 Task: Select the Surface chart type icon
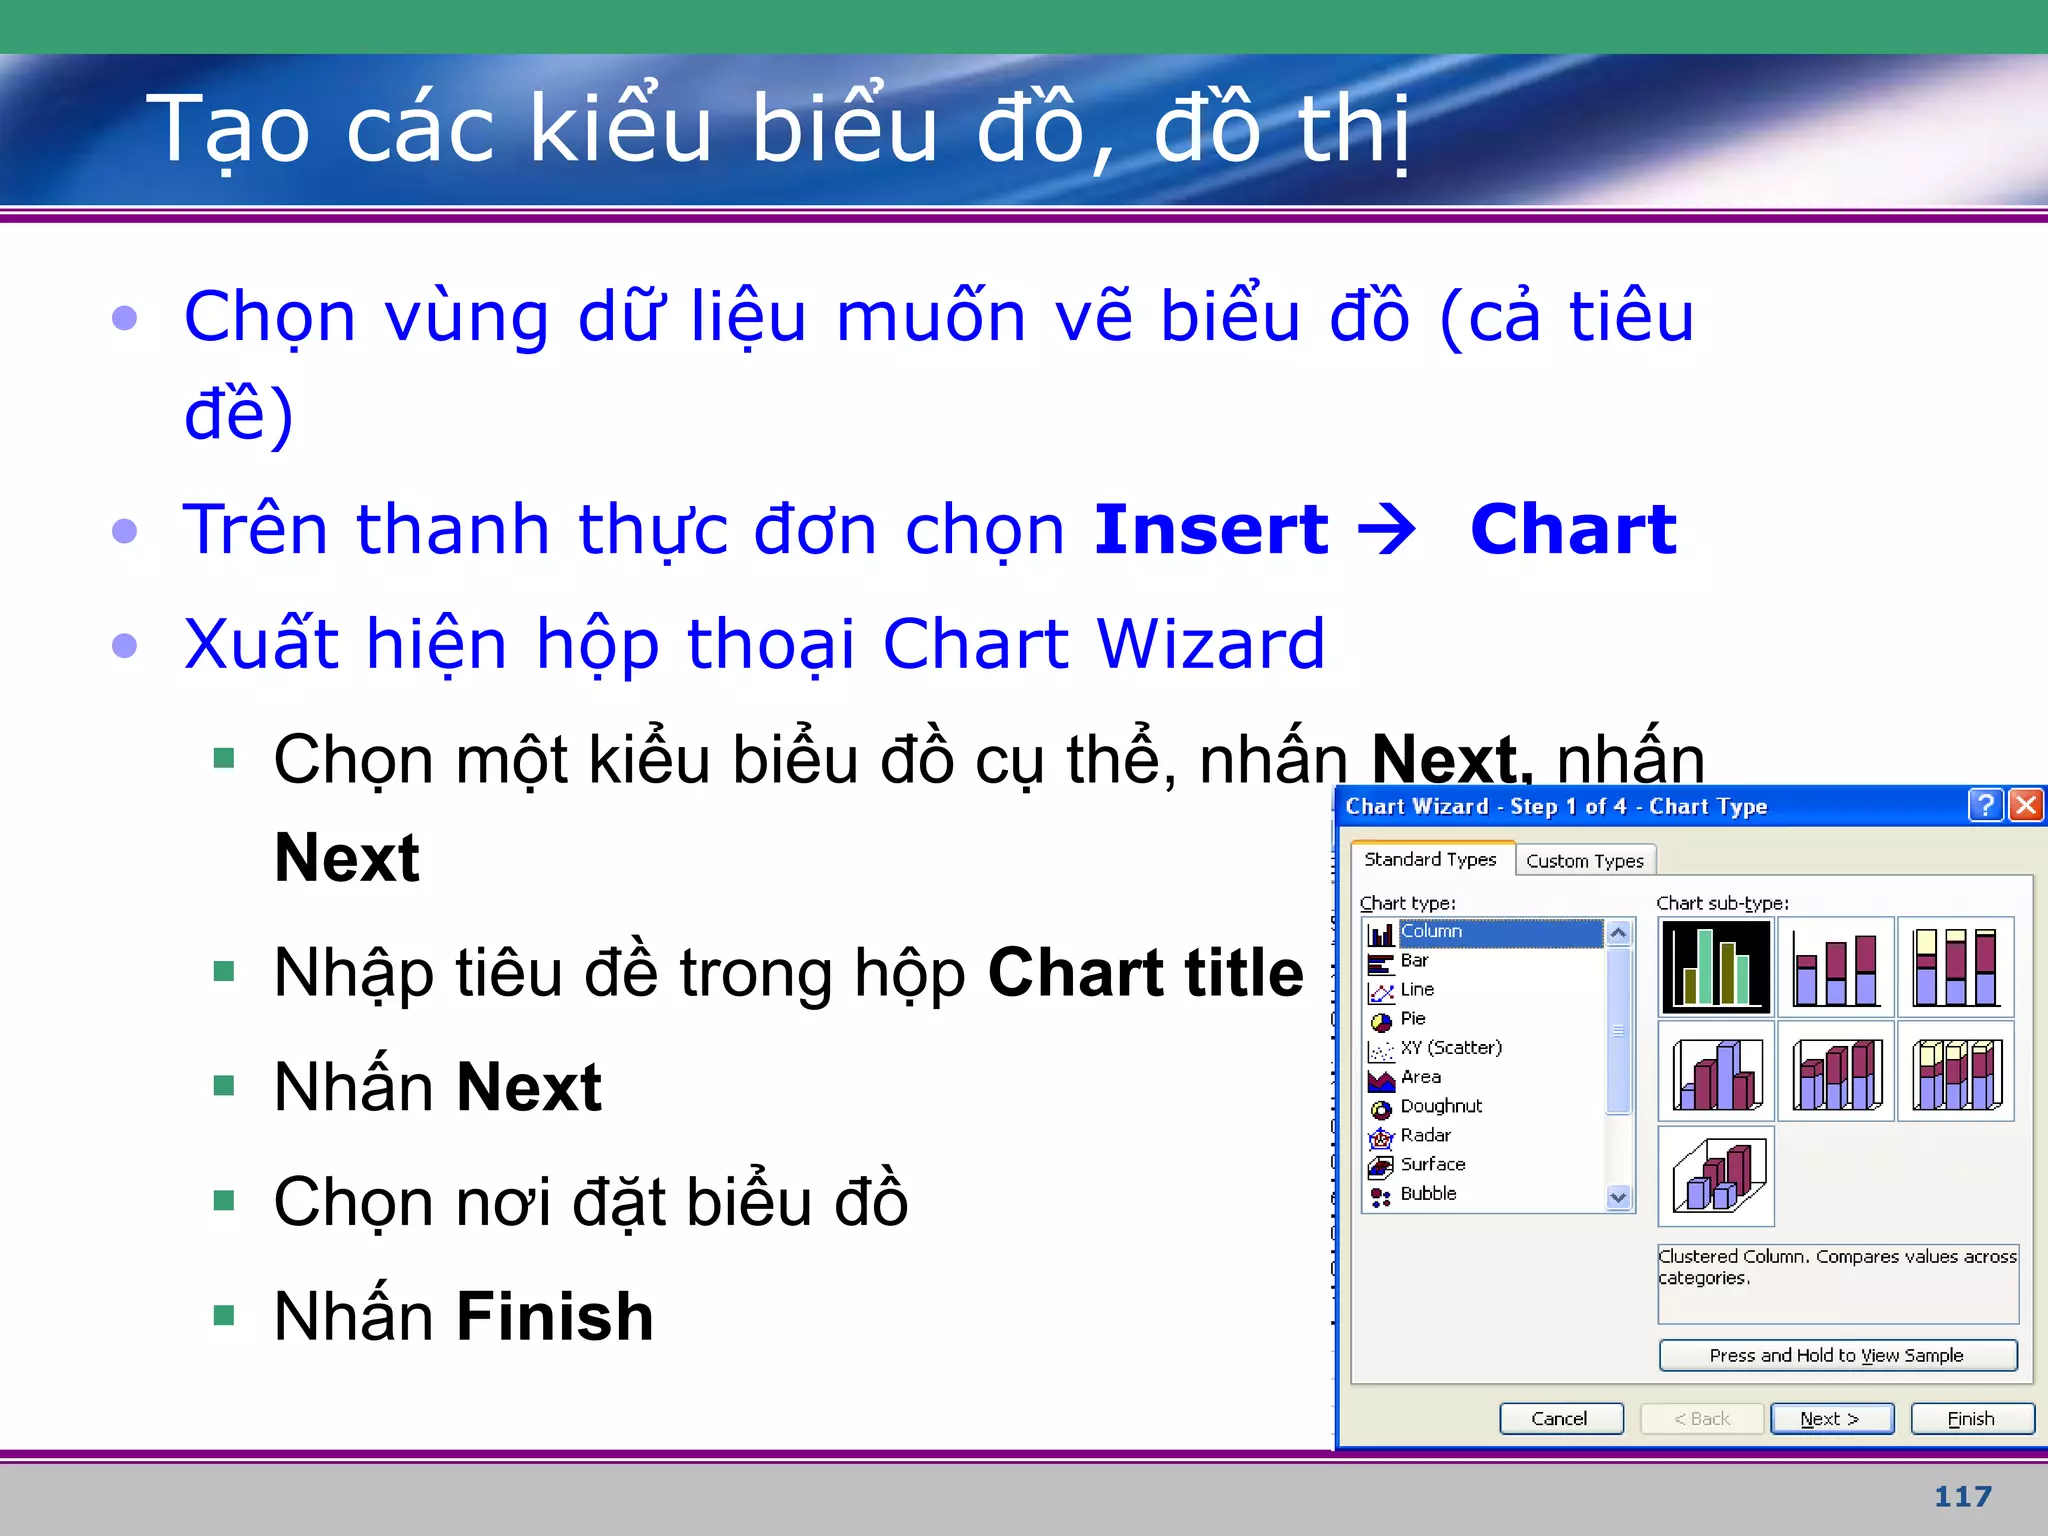click(1381, 1166)
